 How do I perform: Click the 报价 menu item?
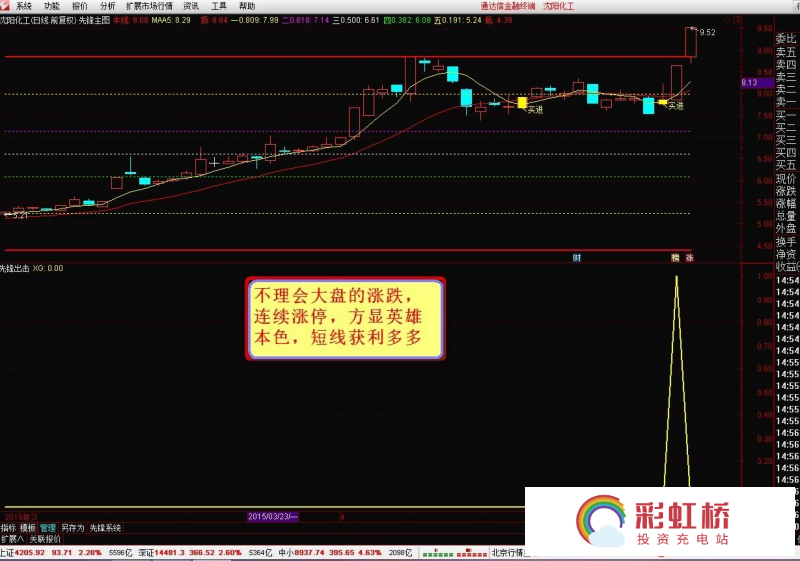click(x=80, y=6)
